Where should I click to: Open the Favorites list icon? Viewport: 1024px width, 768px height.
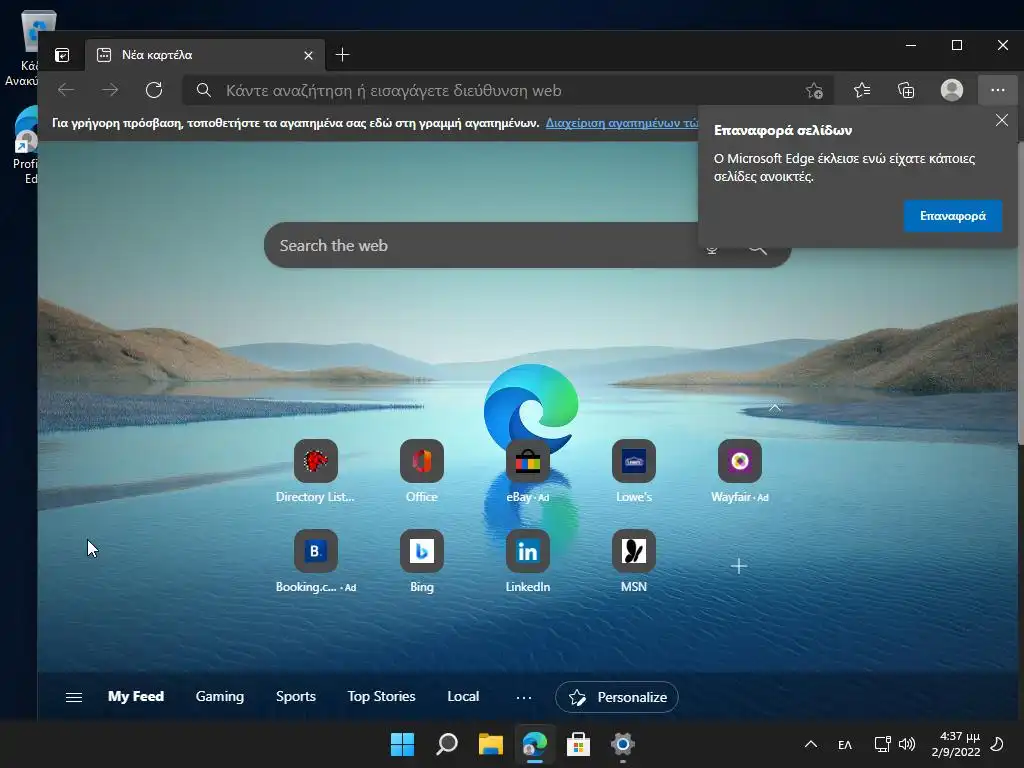tap(862, 90)
